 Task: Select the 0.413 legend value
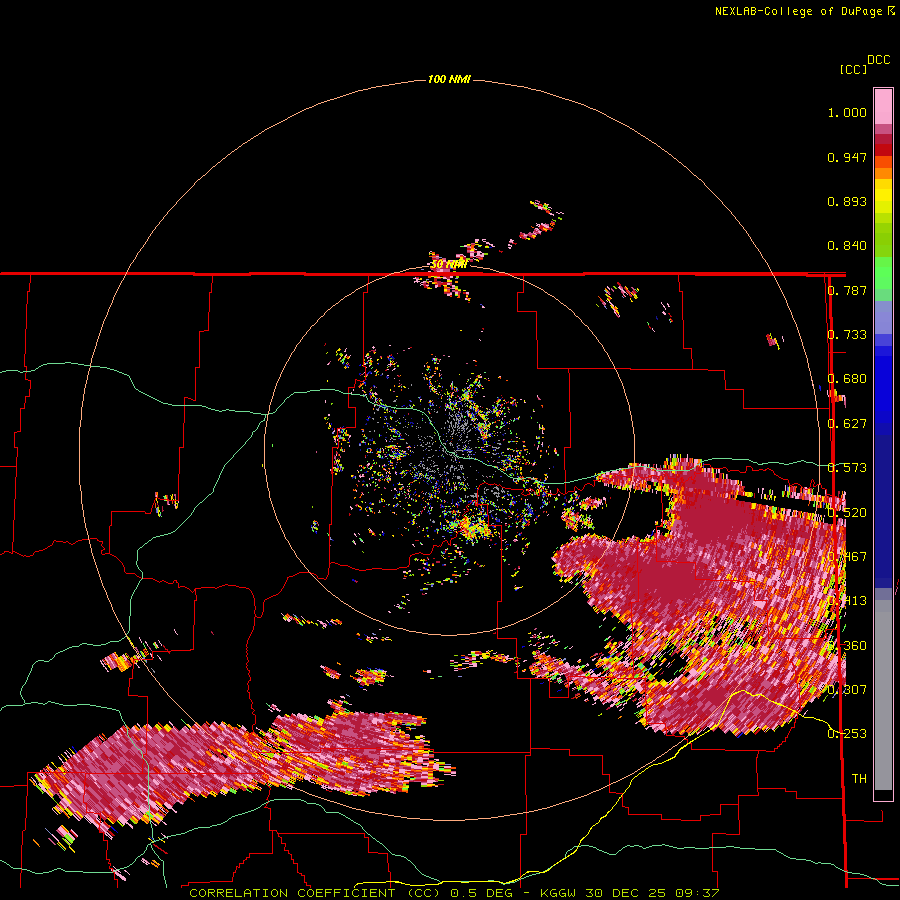(847, 601)
